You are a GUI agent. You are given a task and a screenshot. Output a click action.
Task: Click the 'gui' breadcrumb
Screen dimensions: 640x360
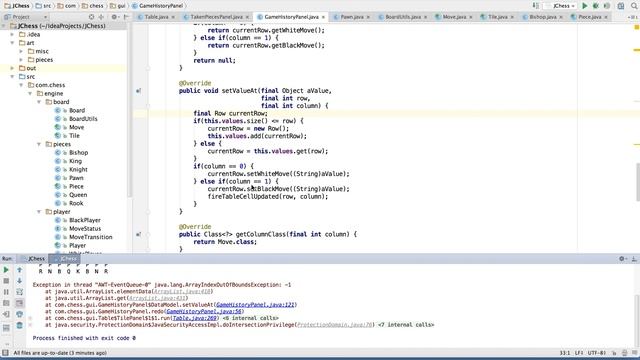[118, 6]
